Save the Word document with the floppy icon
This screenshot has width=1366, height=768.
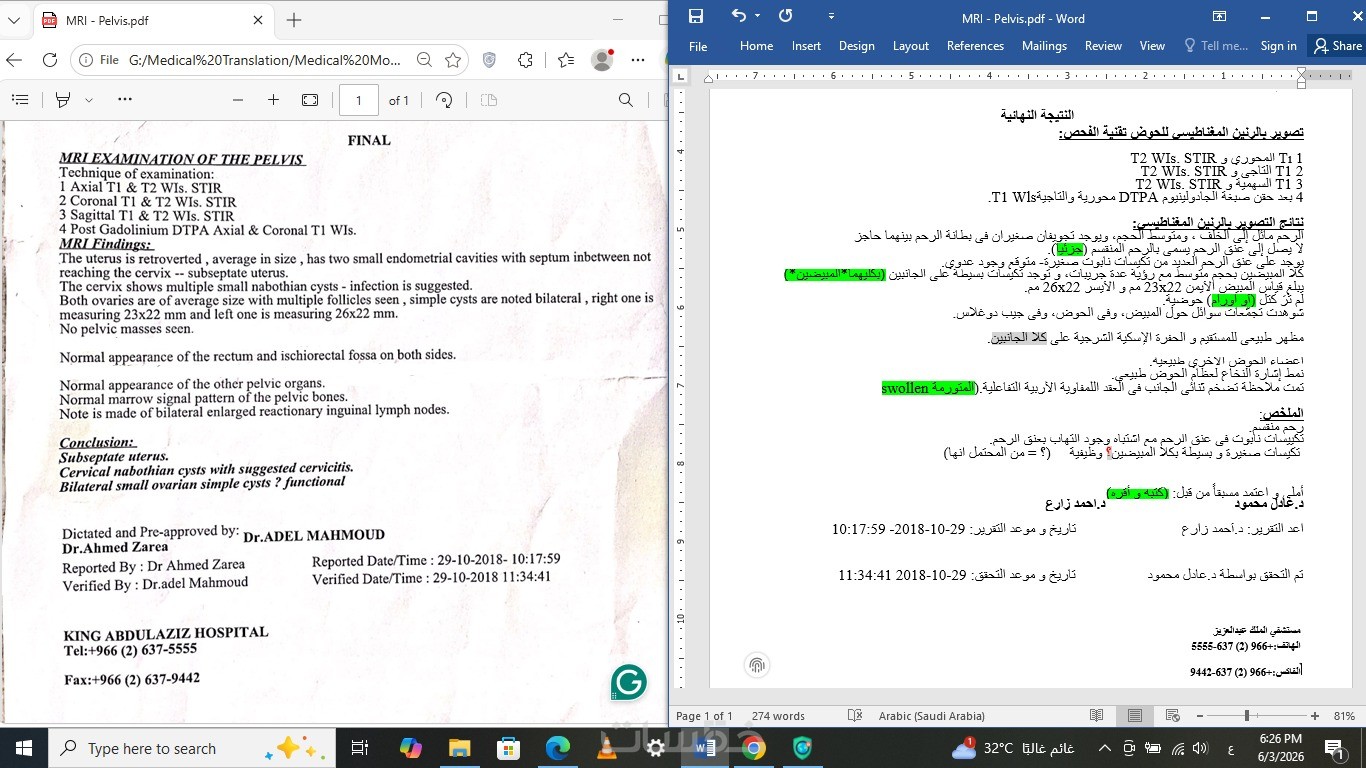[696, 16]
